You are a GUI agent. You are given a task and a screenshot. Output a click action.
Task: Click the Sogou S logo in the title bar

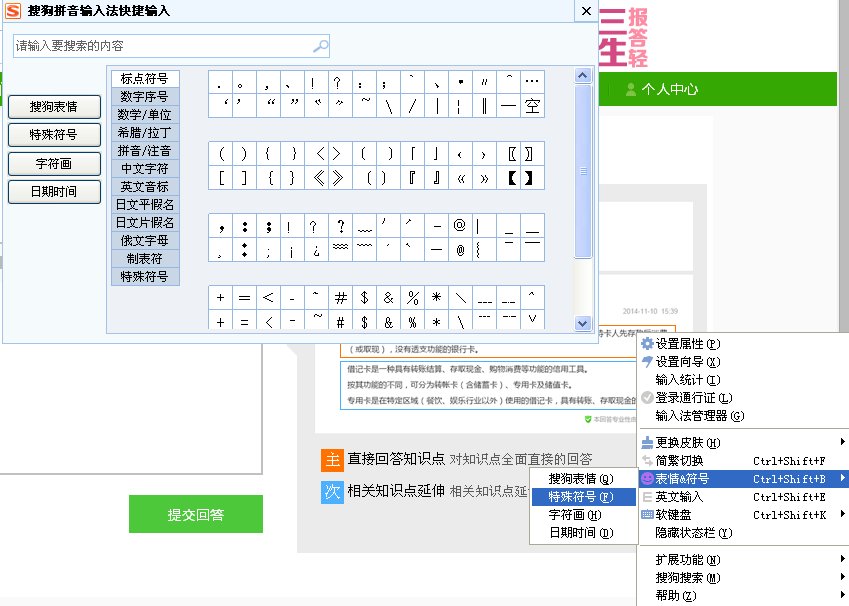click(x=13, y=12)
